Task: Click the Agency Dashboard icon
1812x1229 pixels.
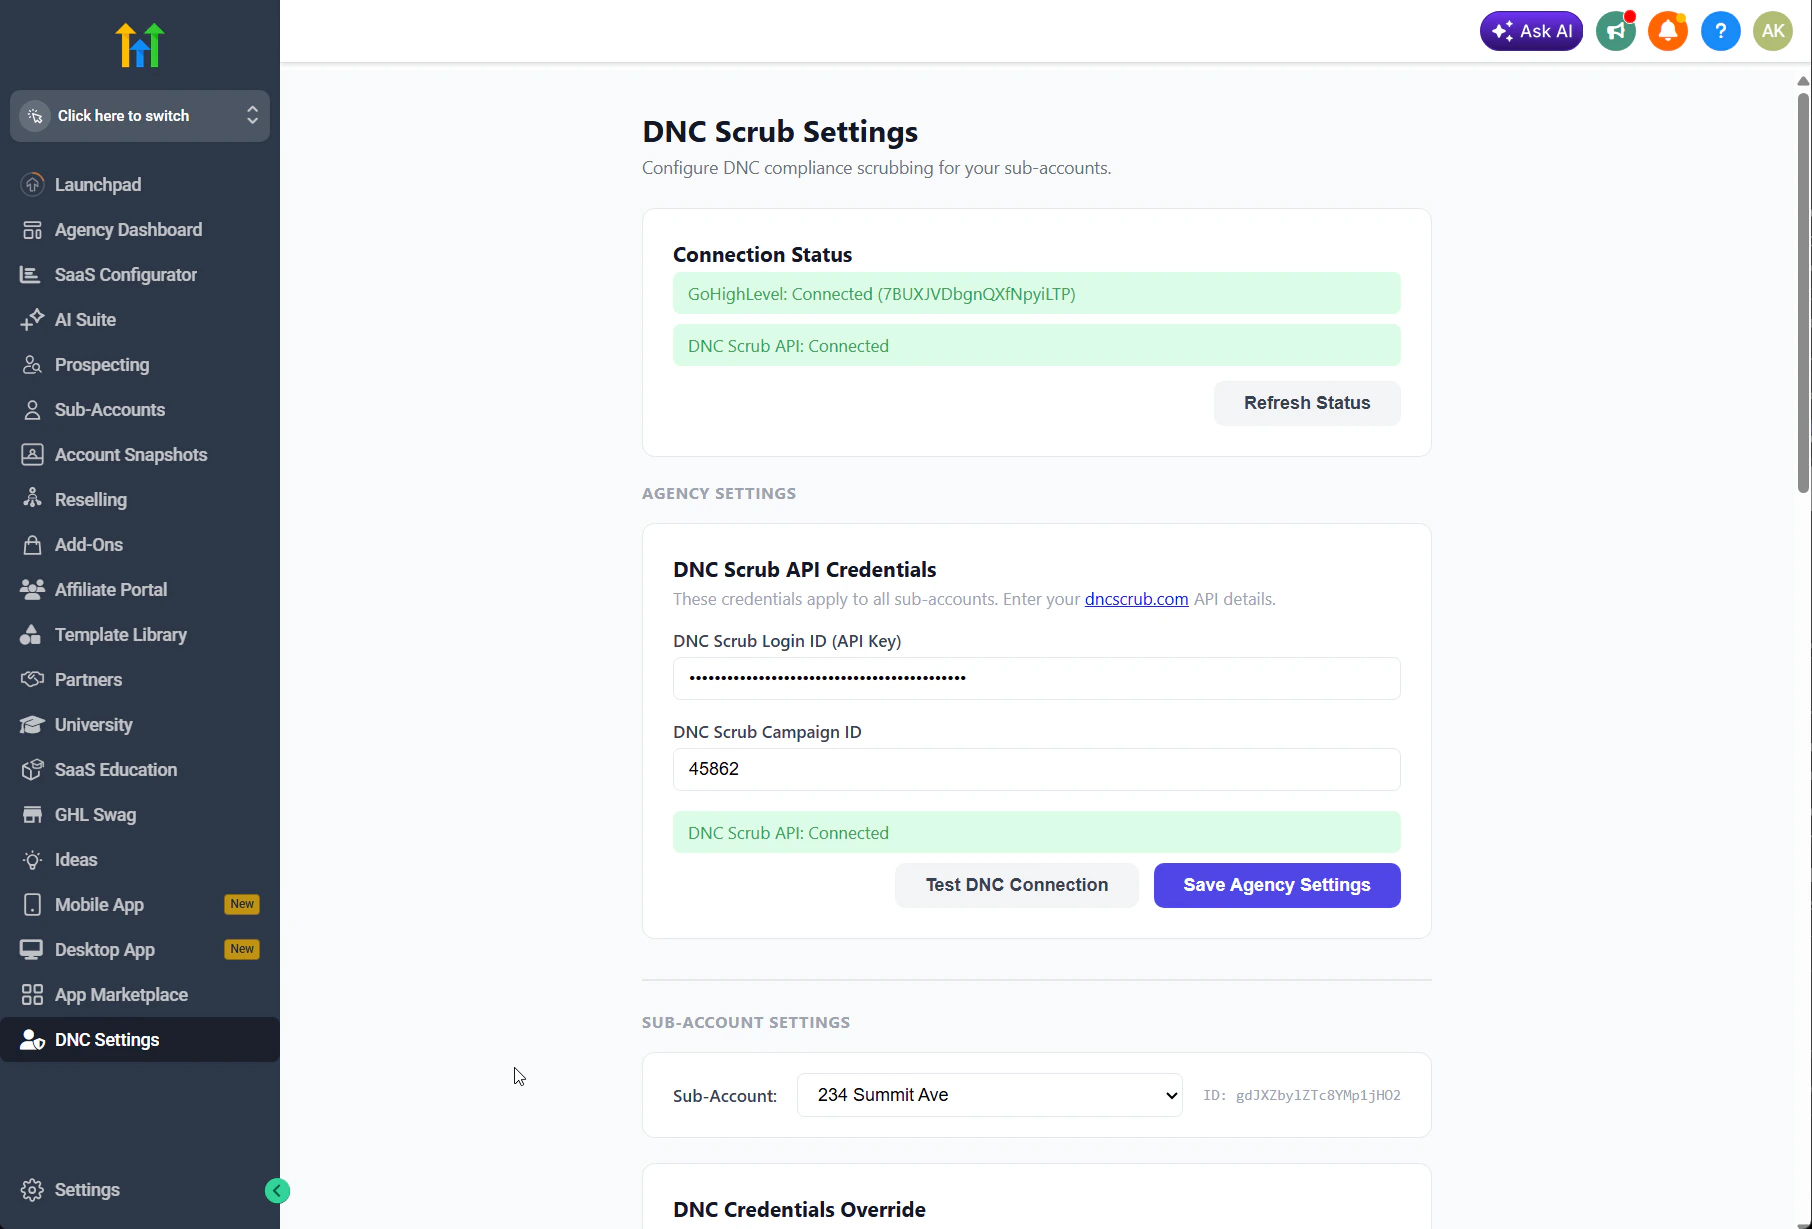Action: [33, 230]
